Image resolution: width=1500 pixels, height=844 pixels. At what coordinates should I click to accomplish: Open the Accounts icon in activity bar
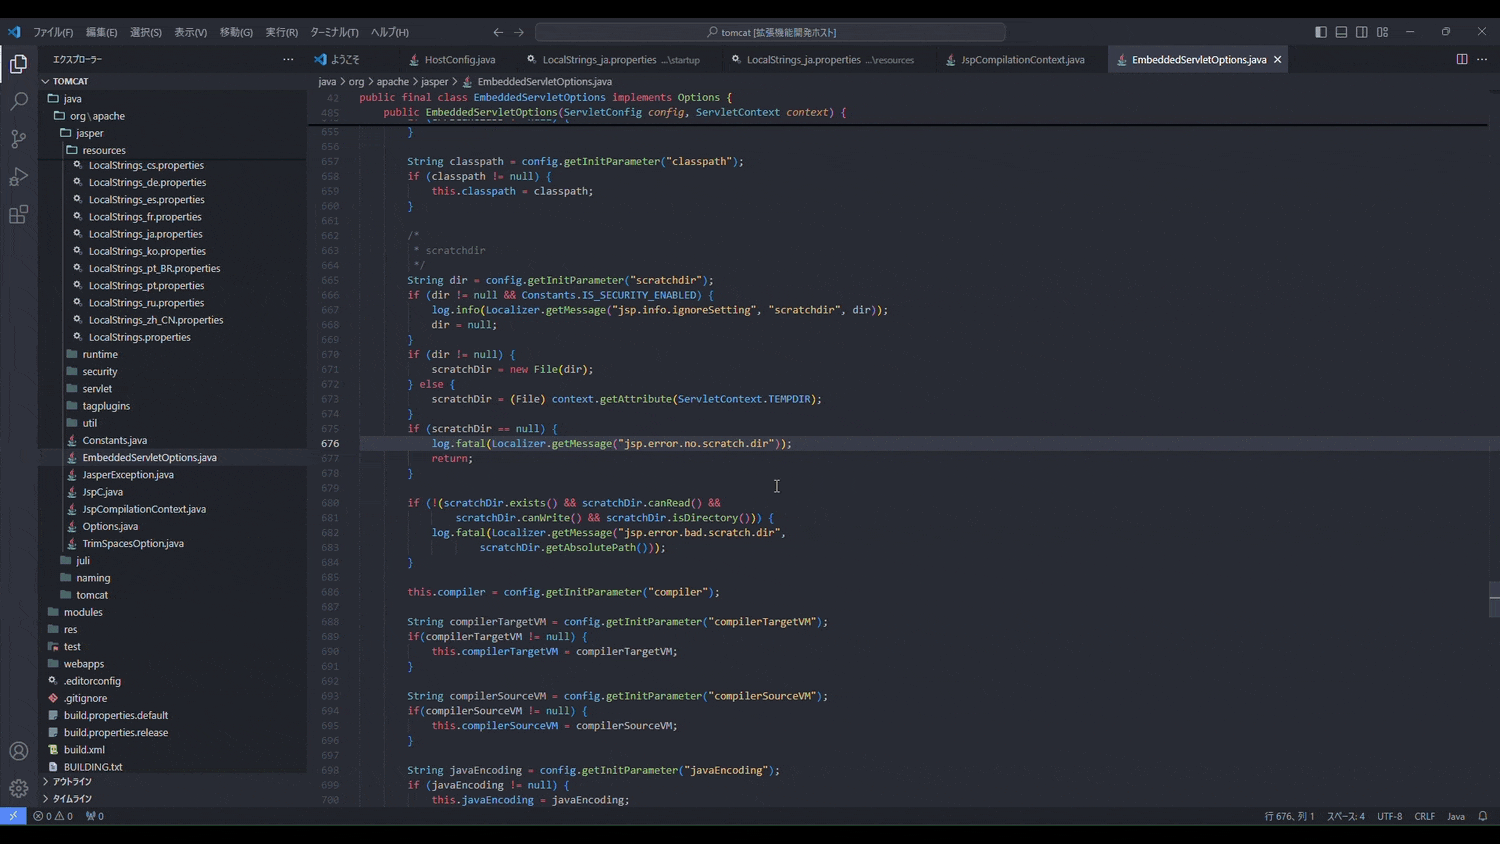click(18, 751)
